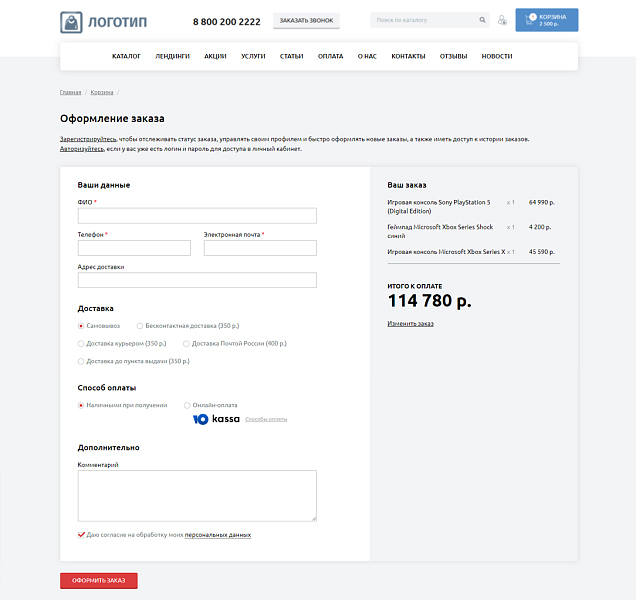The width and height of the screenshot is (636, 600).
Task: Go to the Контакты menu item
Action: tap(408, 56)
